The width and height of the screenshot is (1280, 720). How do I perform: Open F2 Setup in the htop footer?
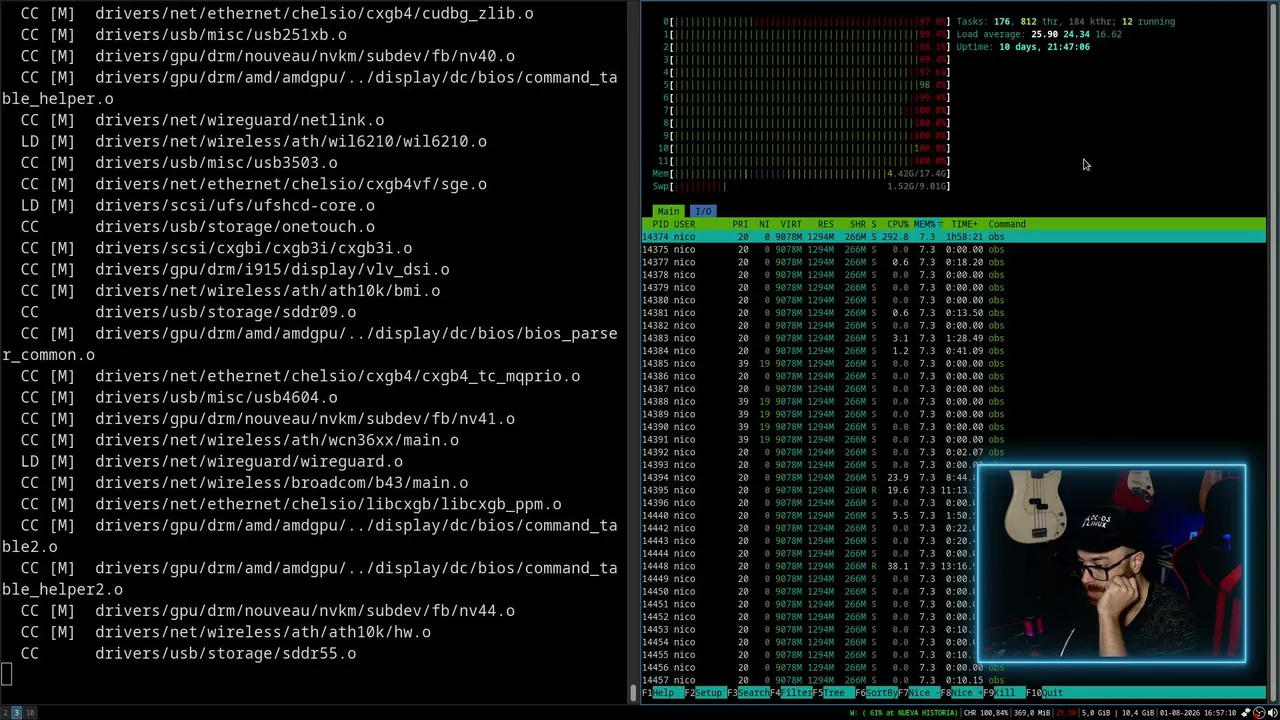[704, 692]
